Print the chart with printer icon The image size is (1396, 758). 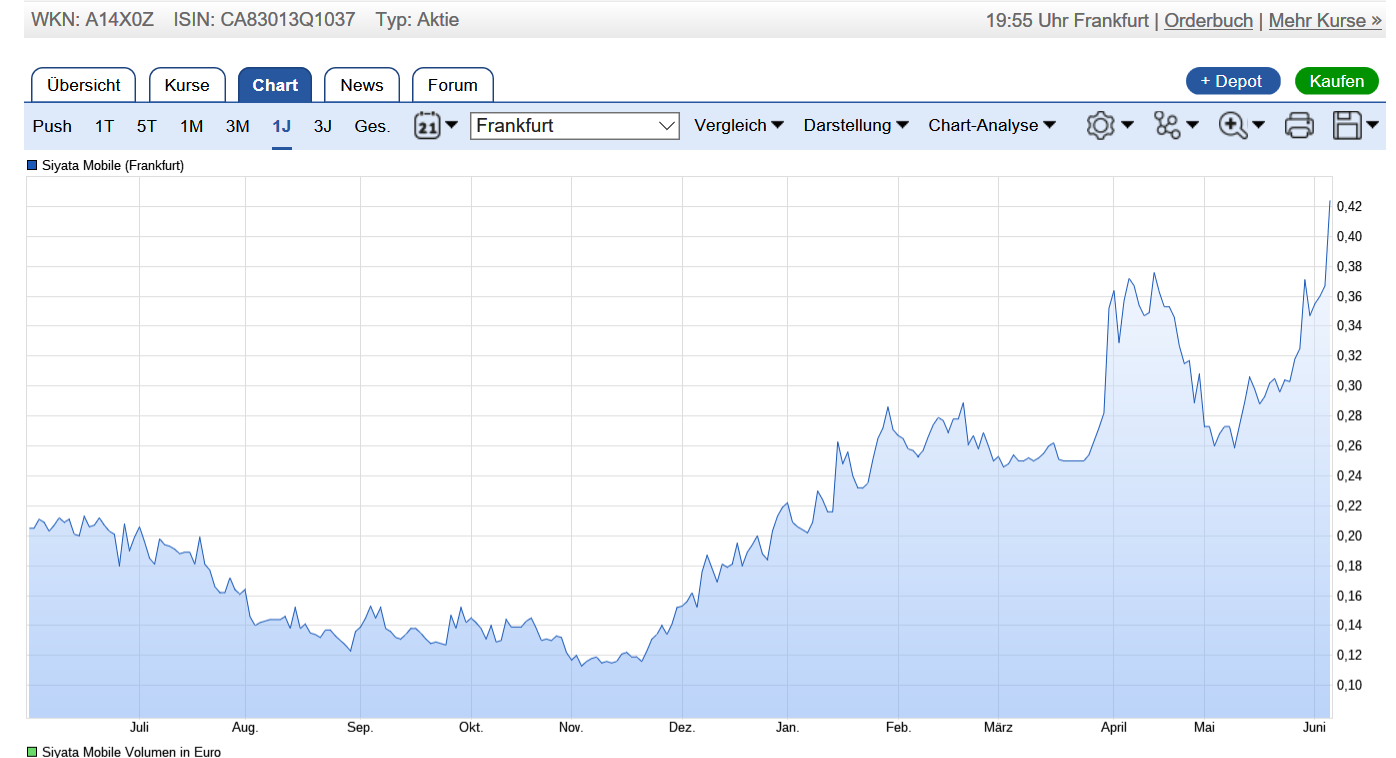point(1298,126)
